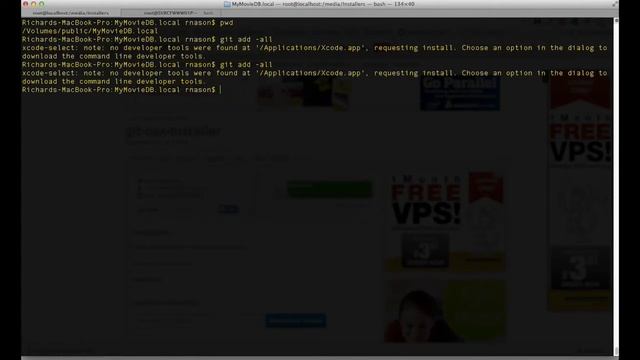Minimize the Terminal window with the yellow button
This screenshot has width=640, height=360.
click(33, 4)
